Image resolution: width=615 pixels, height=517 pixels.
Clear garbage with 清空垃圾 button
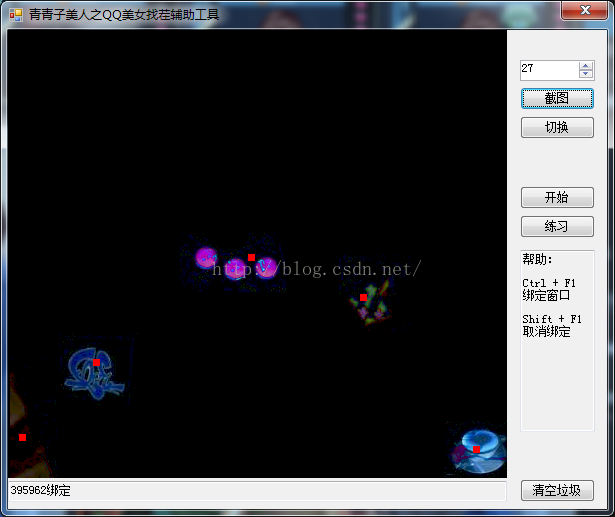coord(557,490)
